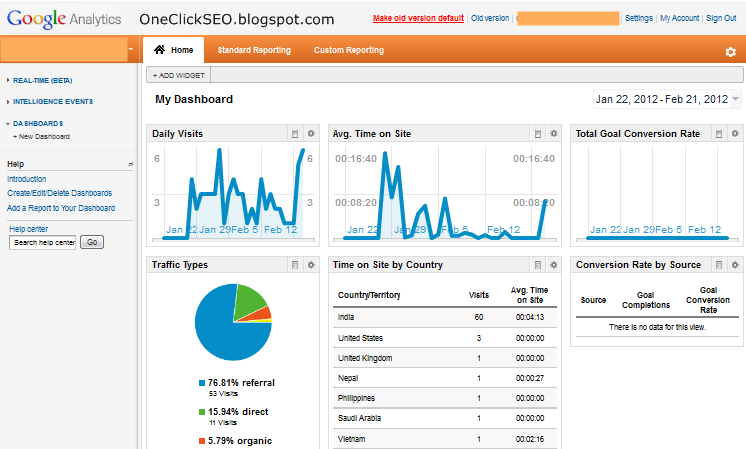
Task: Collapse the Help panel minimize icon
Action: click(x=130, y=164)
